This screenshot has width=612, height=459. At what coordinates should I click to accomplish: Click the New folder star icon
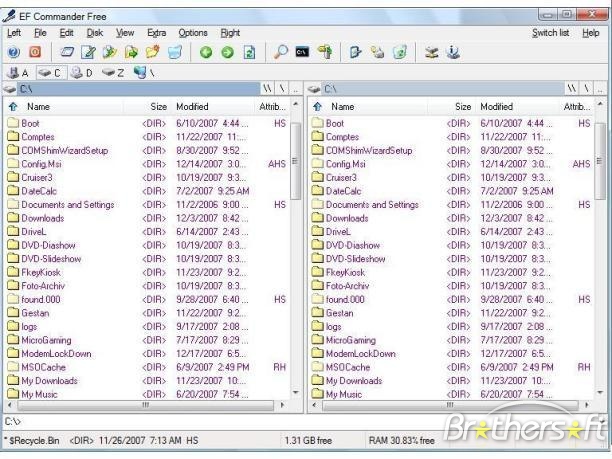pos(153,52)
